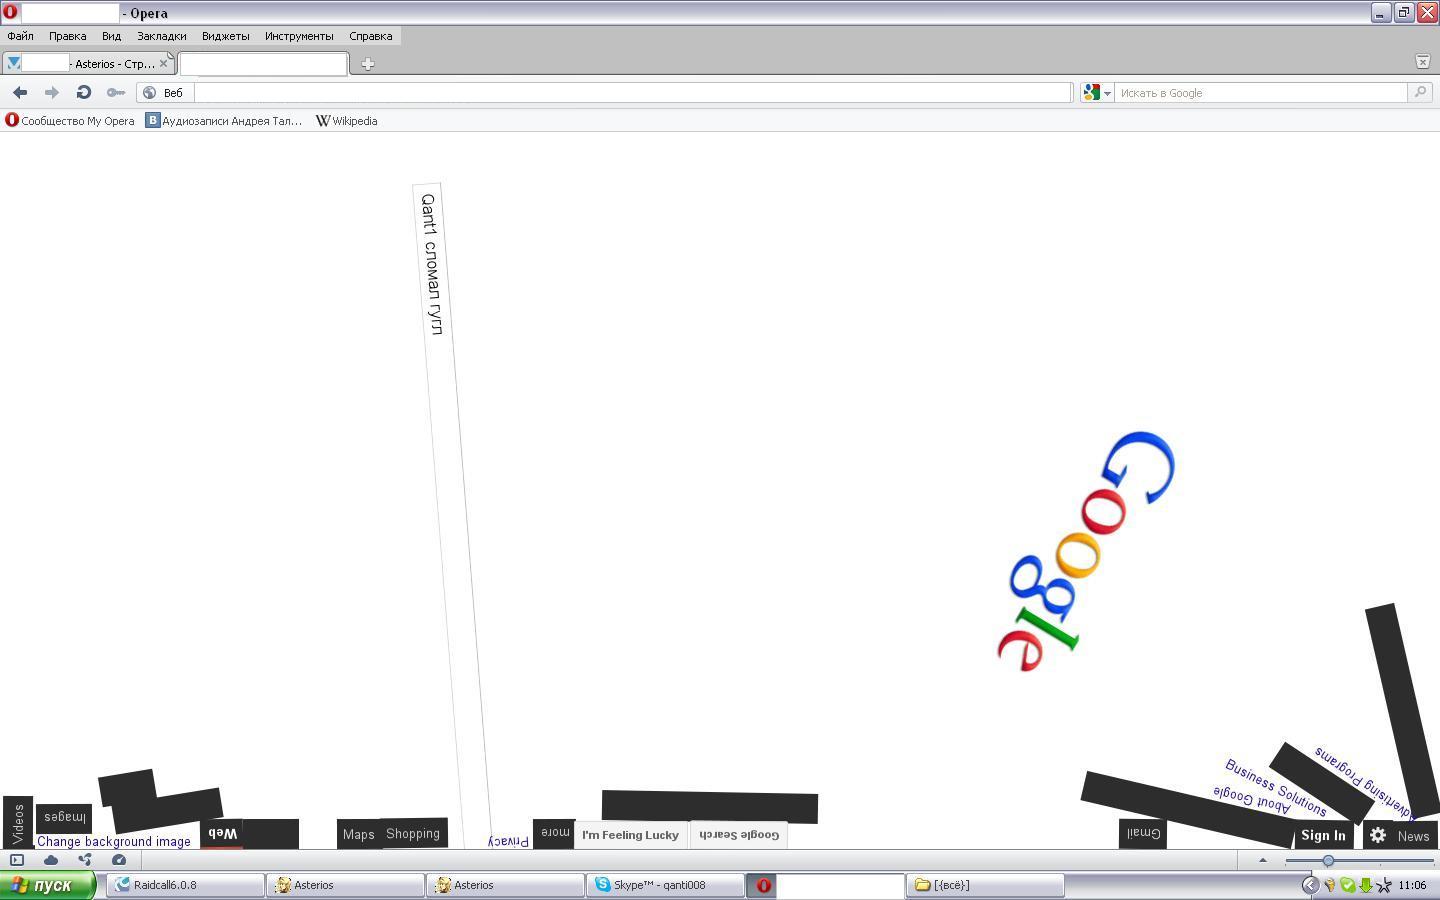Show hidden system tray icons arrow

pos(1310,885)
